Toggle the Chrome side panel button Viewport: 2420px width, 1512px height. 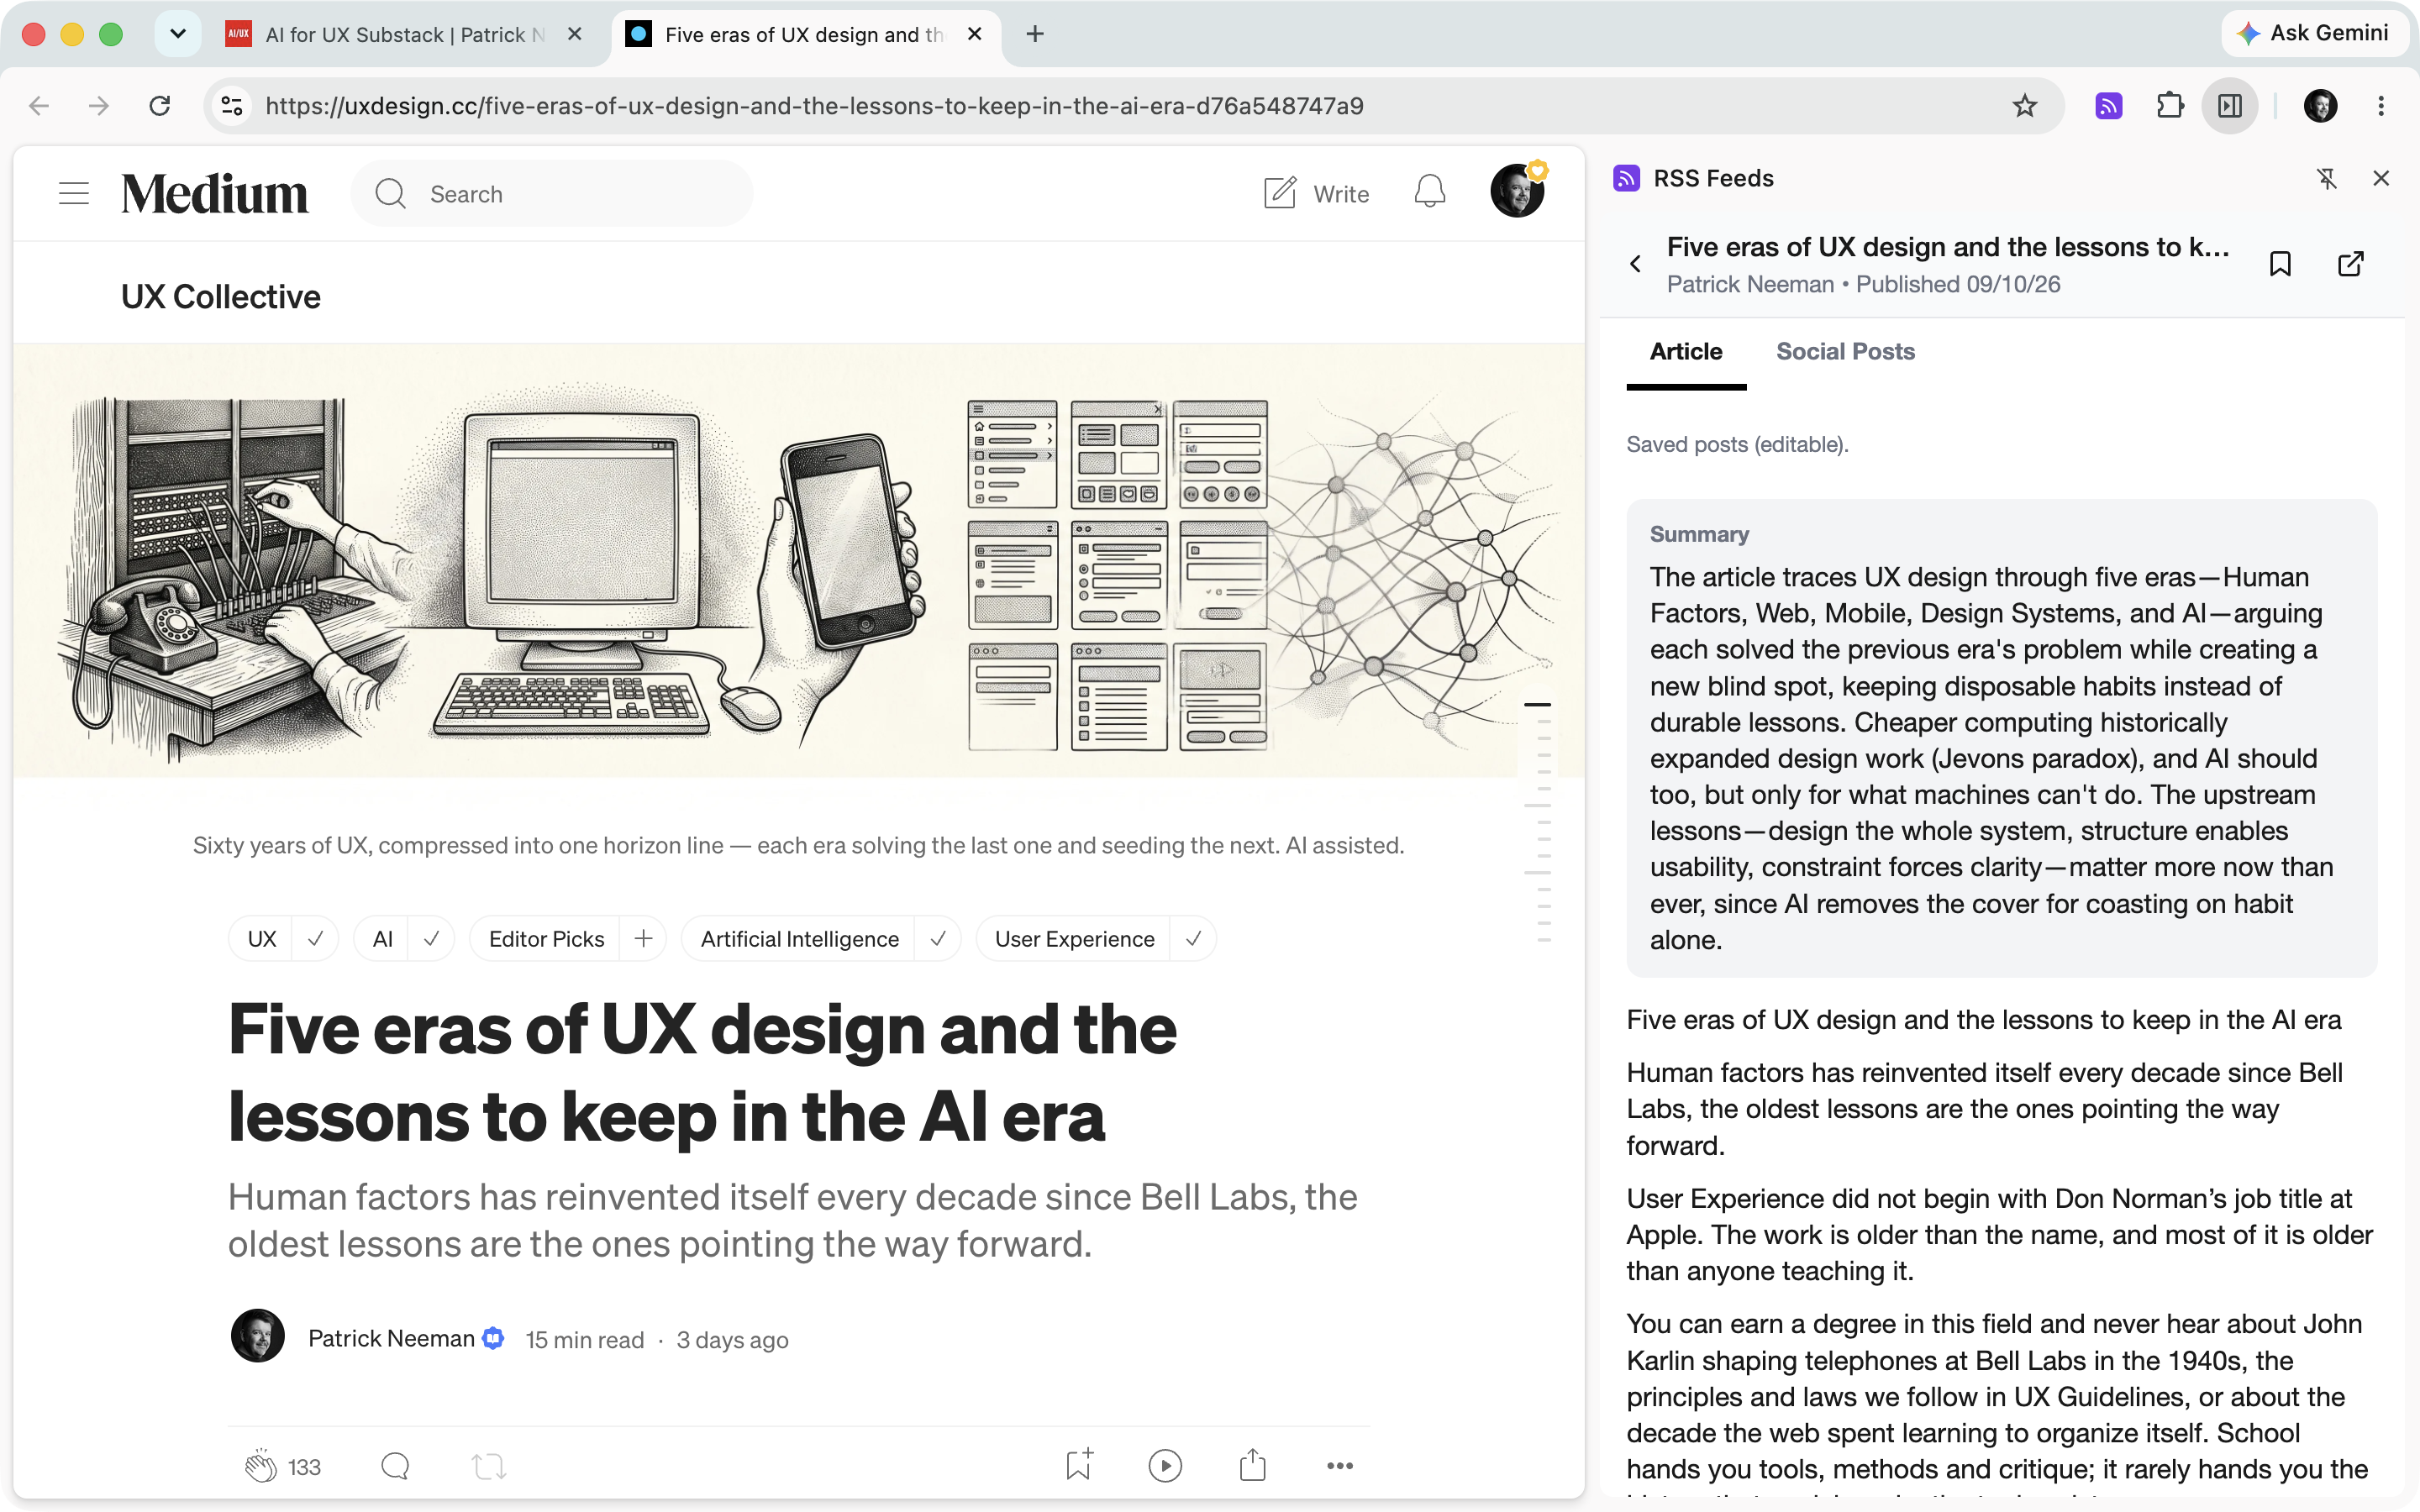coord(2230,106)
